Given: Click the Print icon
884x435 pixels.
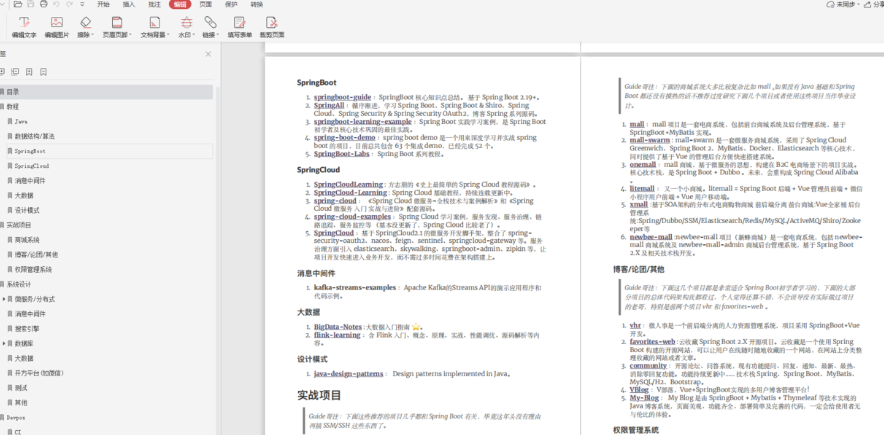Looking at the screenshot, I should click(43, 4).
